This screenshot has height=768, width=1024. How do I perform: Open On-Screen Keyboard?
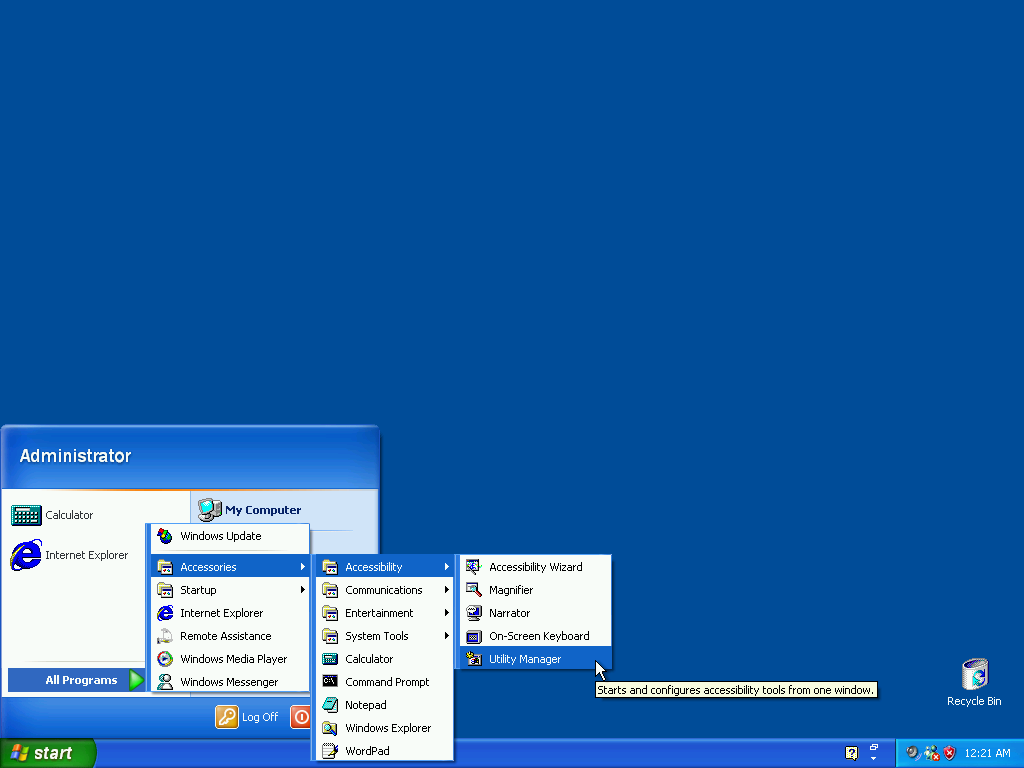pos(538,636)
